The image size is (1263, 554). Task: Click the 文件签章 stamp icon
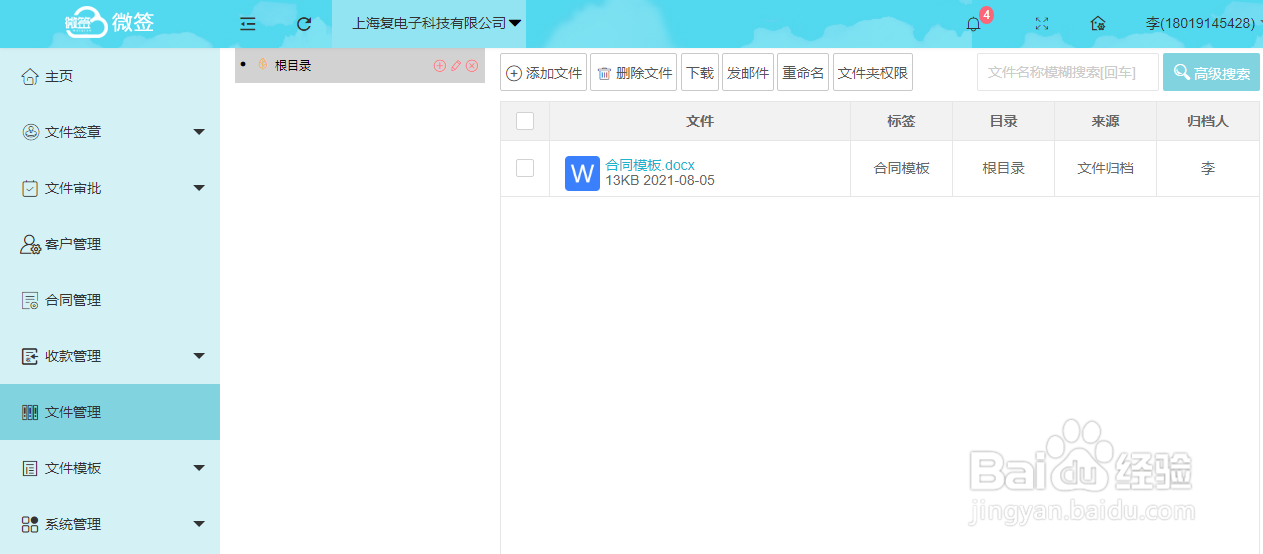[x=30, y=132]
